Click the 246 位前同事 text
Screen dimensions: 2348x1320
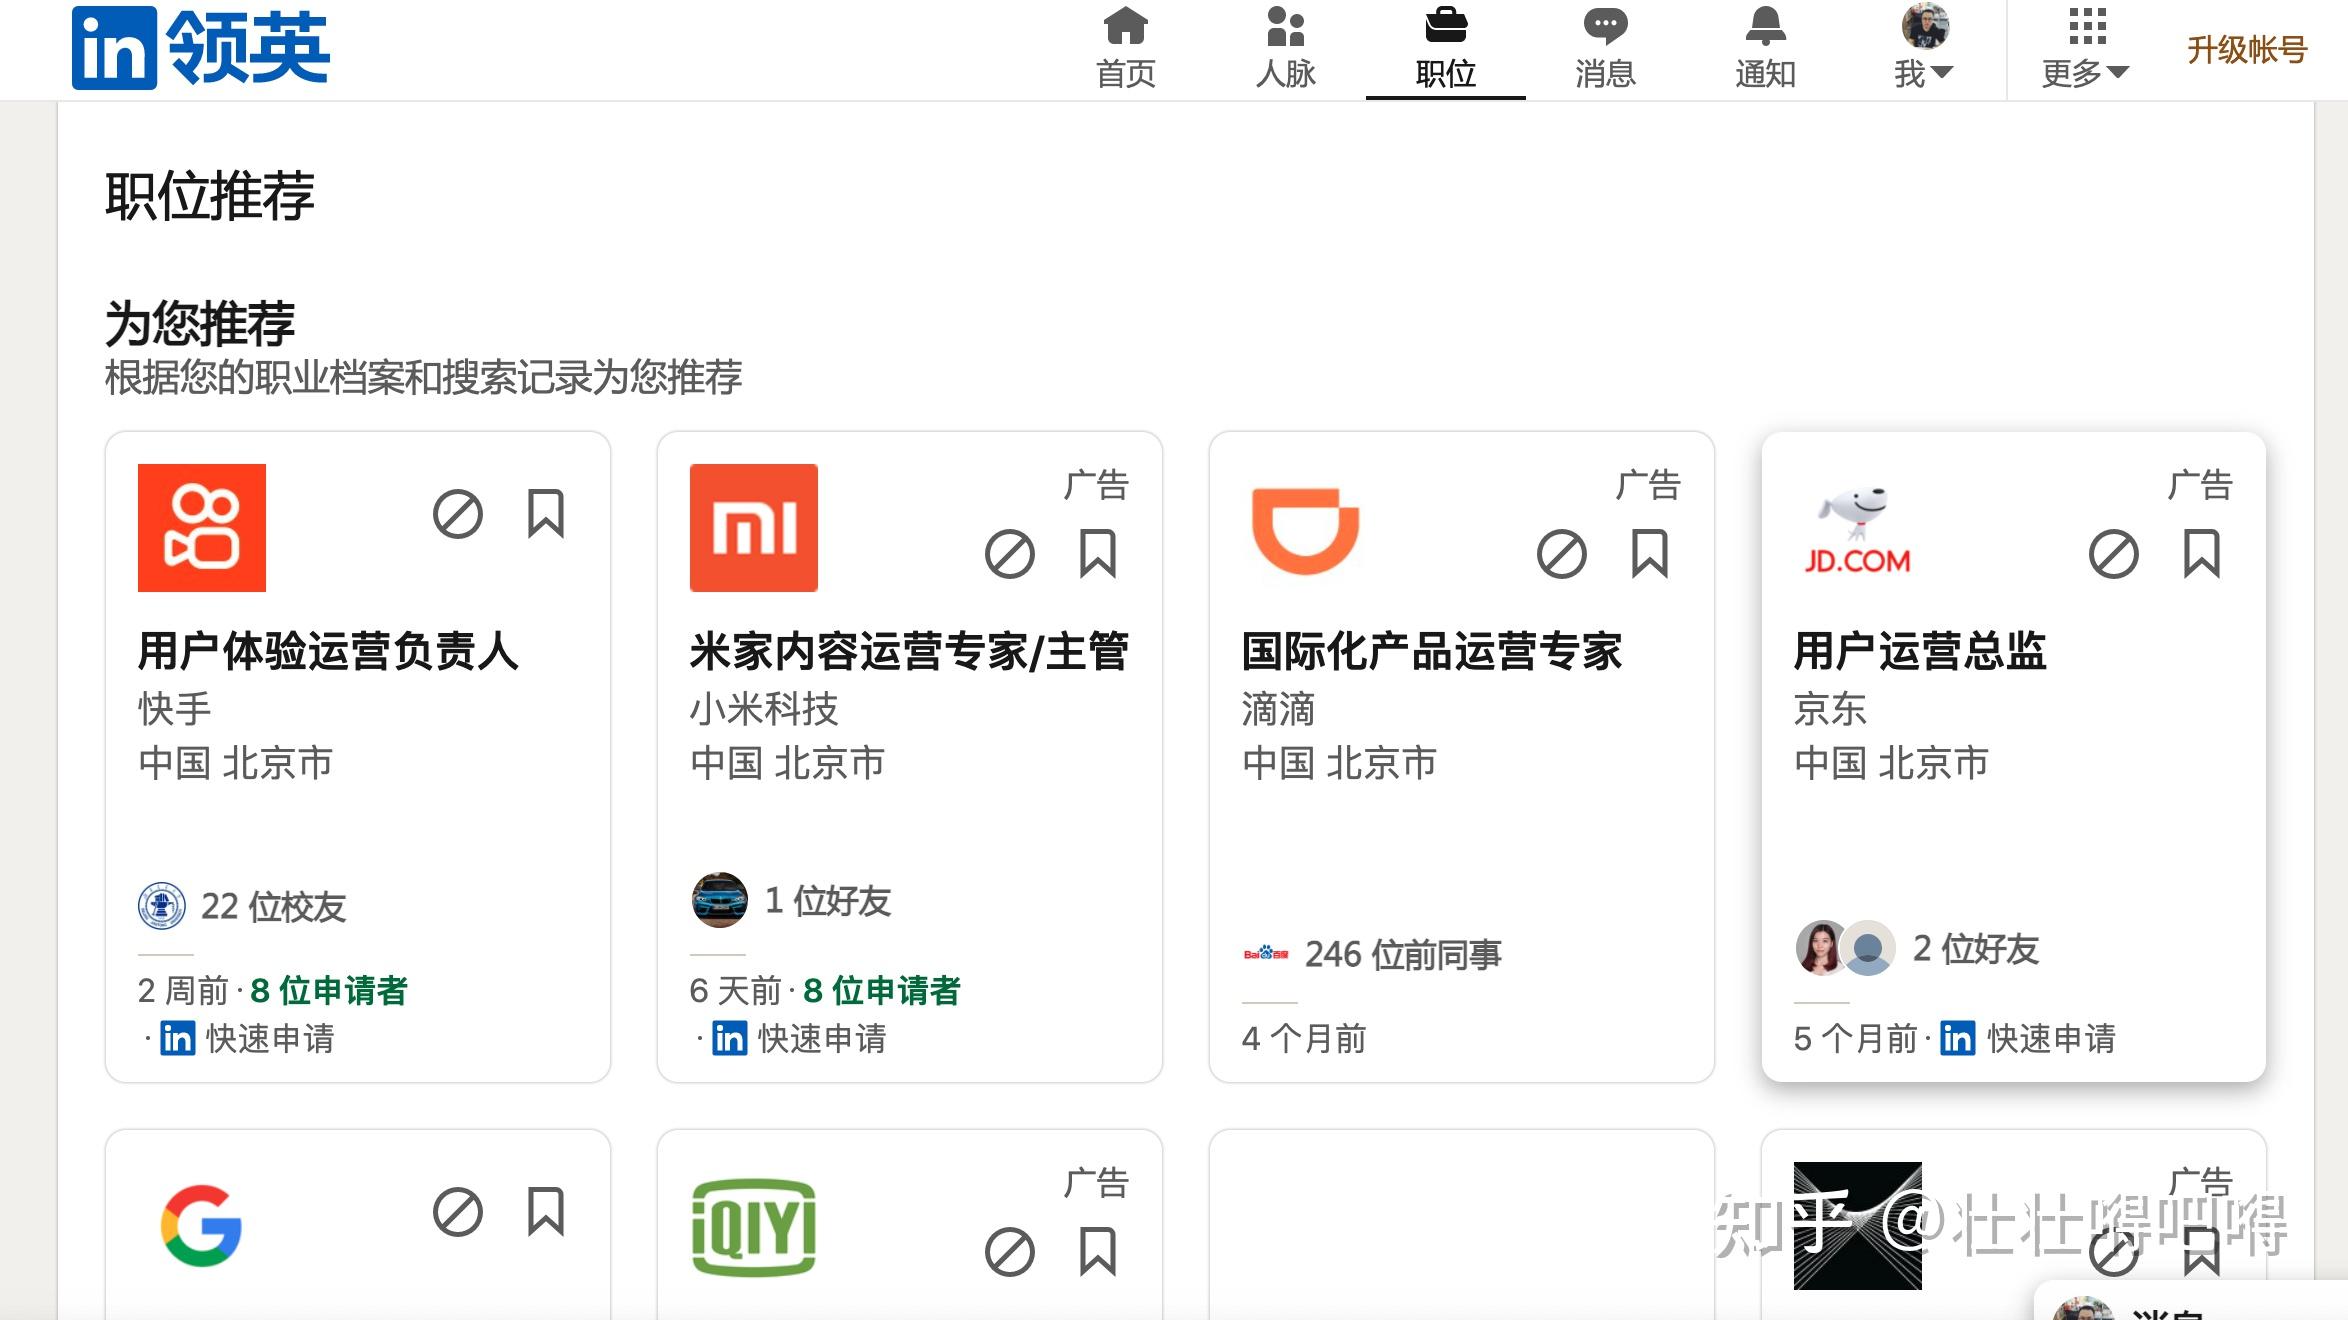point(1403,955)
